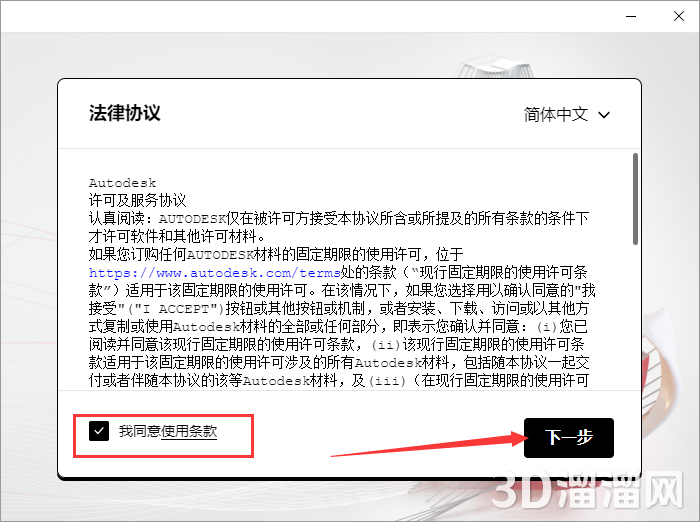
Task: Click the agreement text scrollbar thumb
Action: (x=635, y=199)
